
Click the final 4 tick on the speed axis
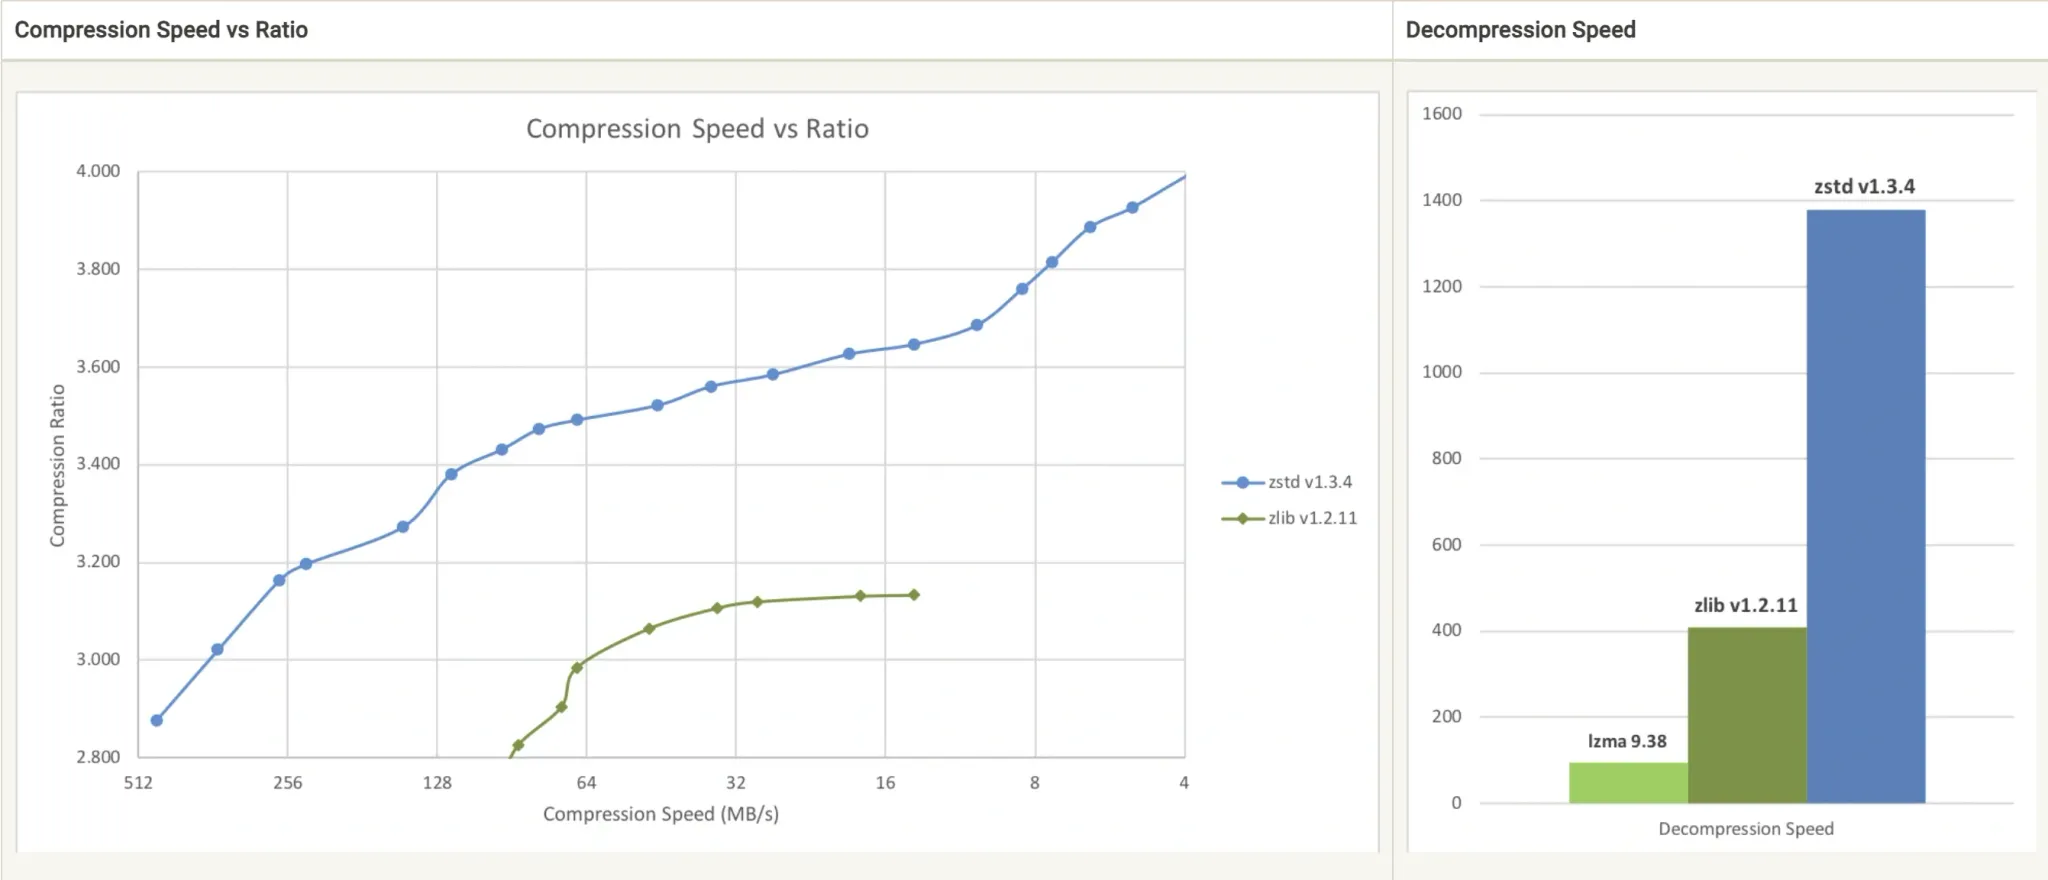click(x=1184, y=783)
